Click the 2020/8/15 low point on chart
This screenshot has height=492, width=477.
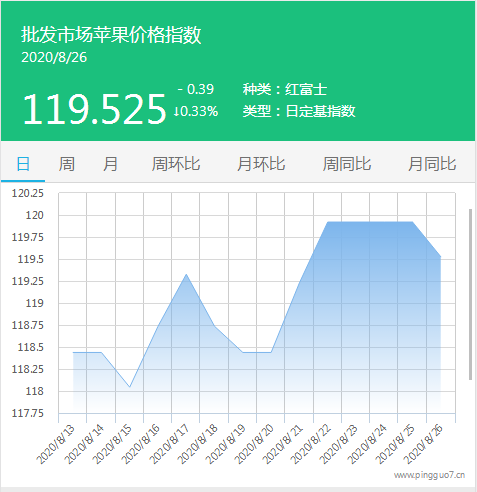130,387
